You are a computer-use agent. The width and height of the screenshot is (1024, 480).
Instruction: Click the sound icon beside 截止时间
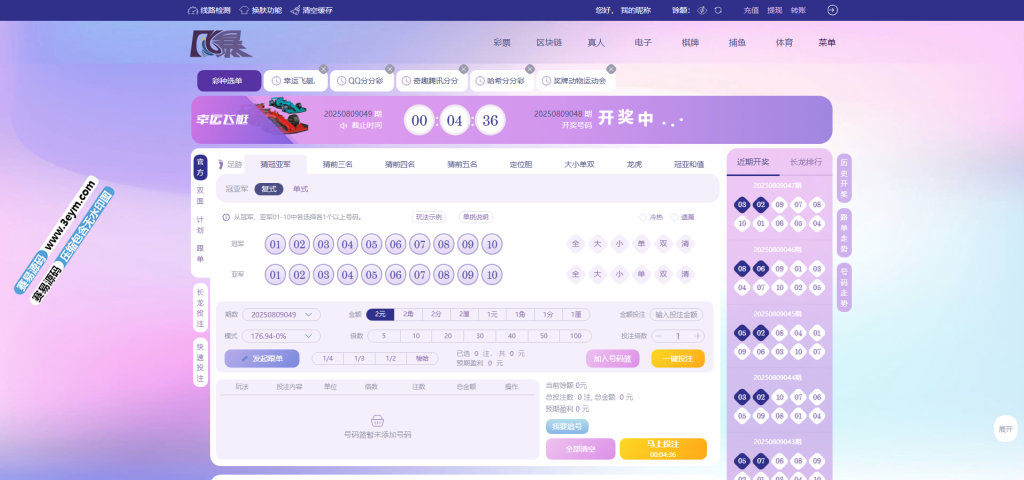coord(343,126)
